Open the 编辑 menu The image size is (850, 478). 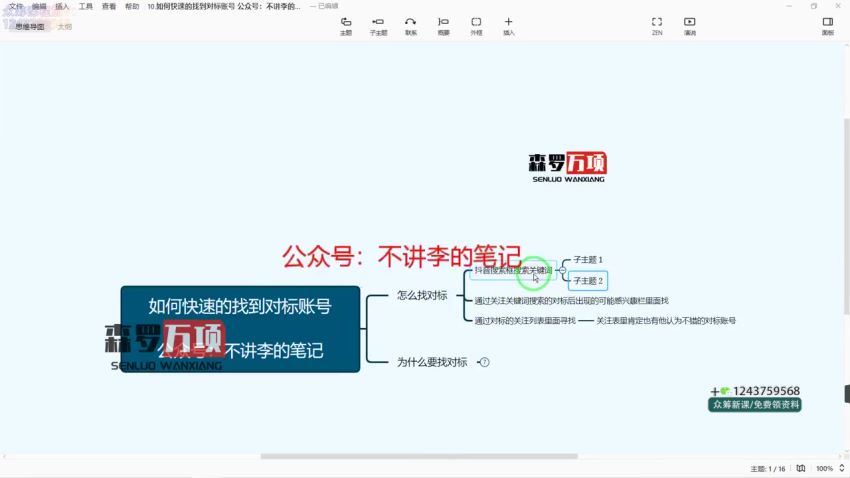point(39,7)
